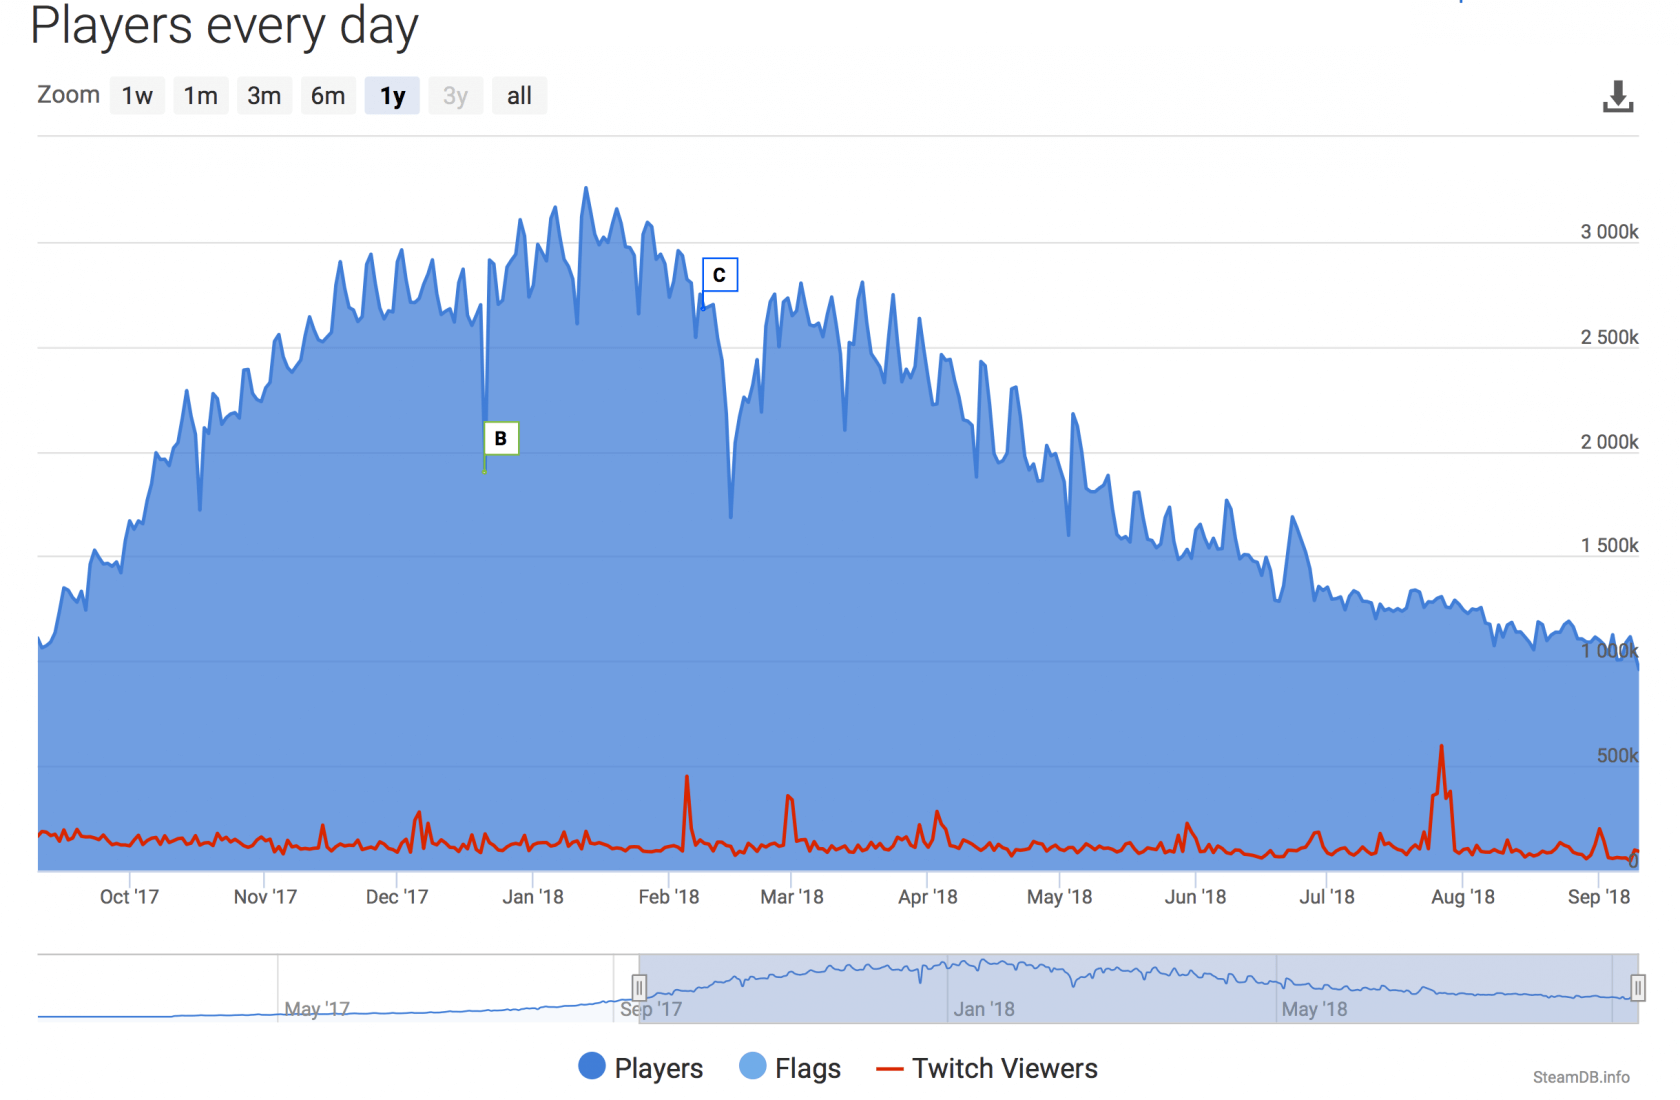This screenshot has height=1100, width=1680.
Task: Click the 3 000k y-axis label
Action: [x=1609, y=232]
